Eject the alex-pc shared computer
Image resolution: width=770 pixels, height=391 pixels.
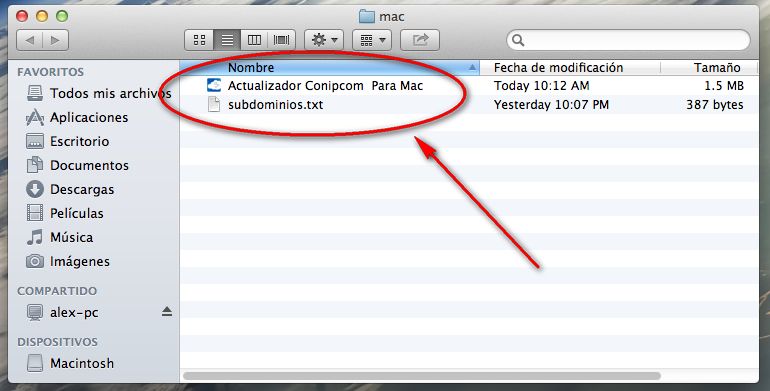tap(167, 311)
